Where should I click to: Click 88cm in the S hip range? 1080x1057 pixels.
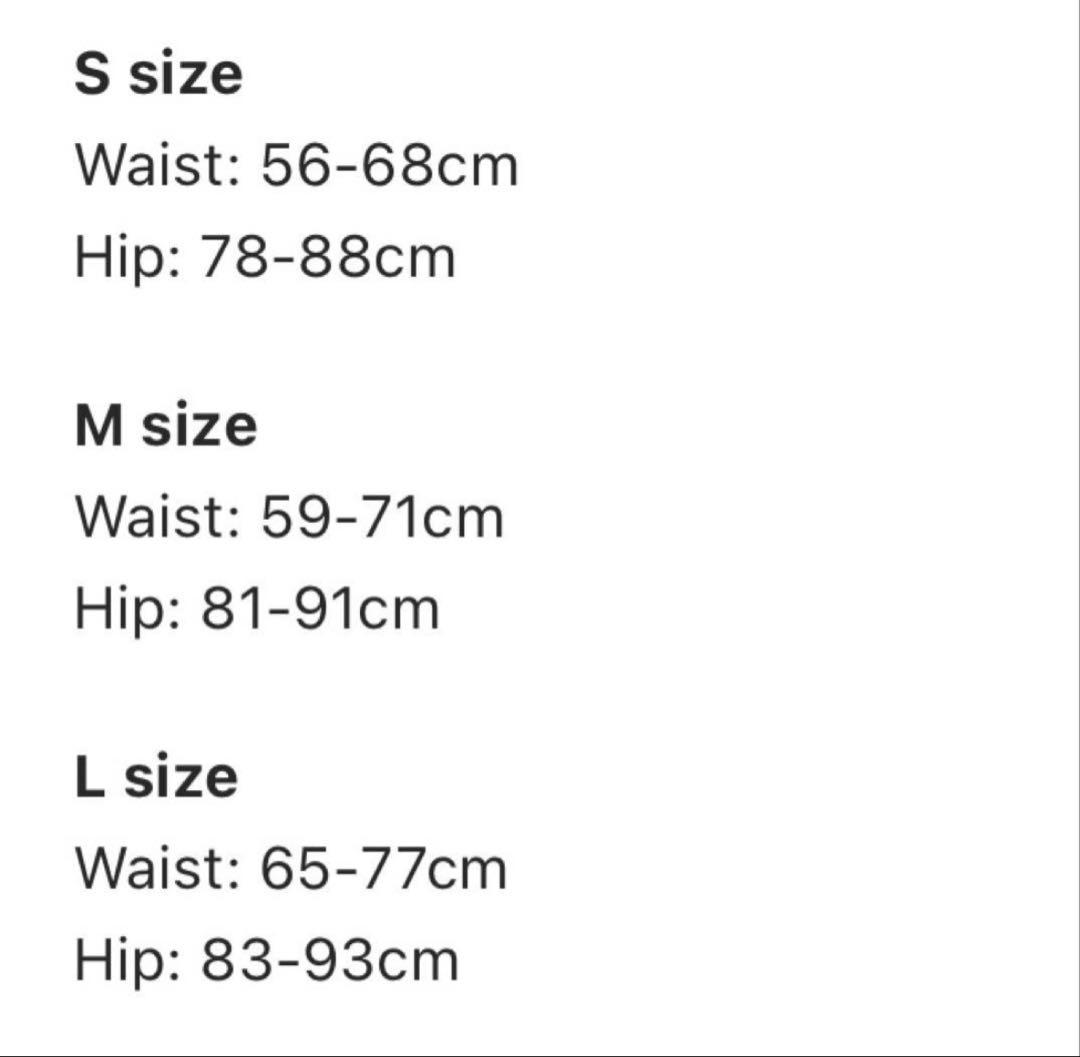(366, 258)
